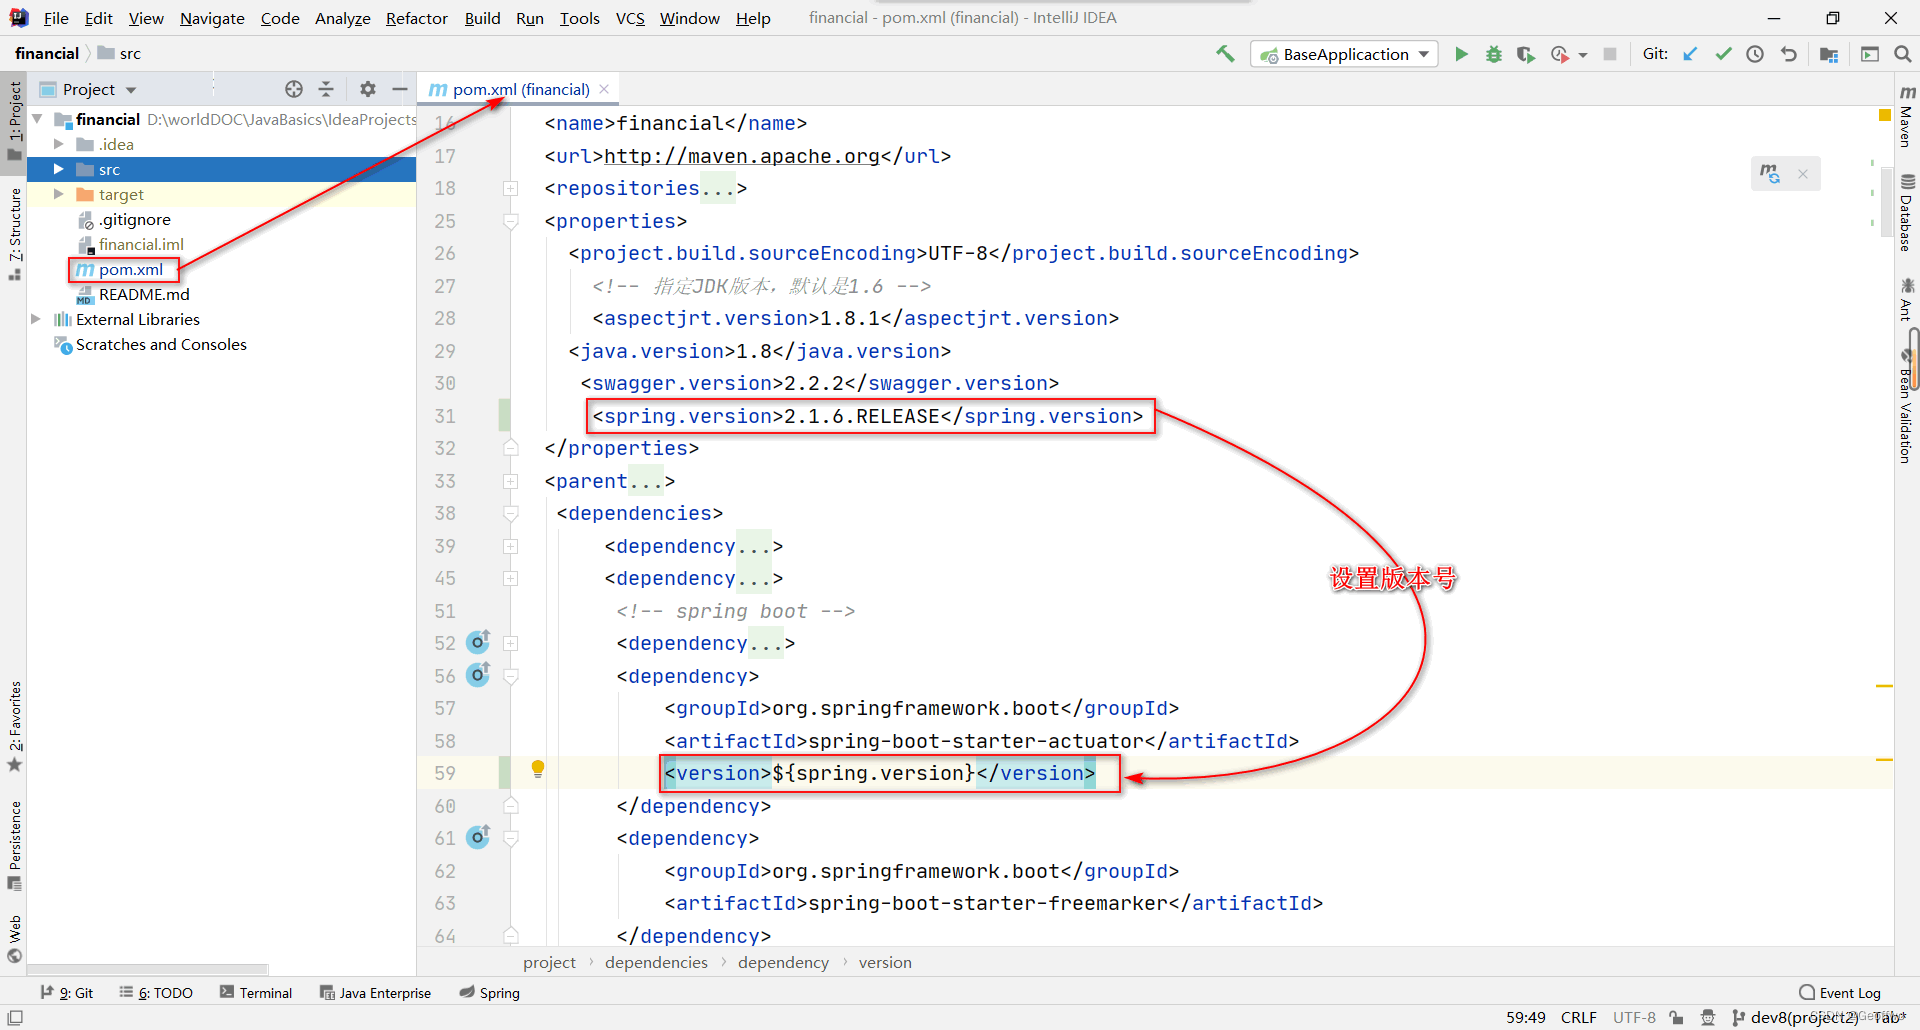1920x1030 pixels.
Task: Select file in Project view using locate icon
Action: click(294, 89)
